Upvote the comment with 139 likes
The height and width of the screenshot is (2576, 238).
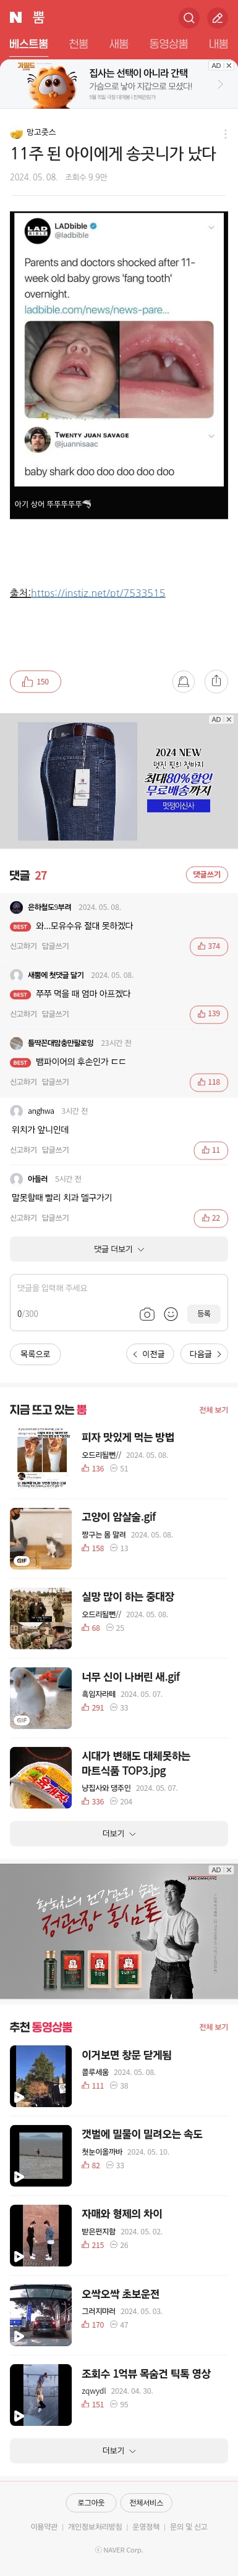pyautogui.click(x=209, y=1014)
